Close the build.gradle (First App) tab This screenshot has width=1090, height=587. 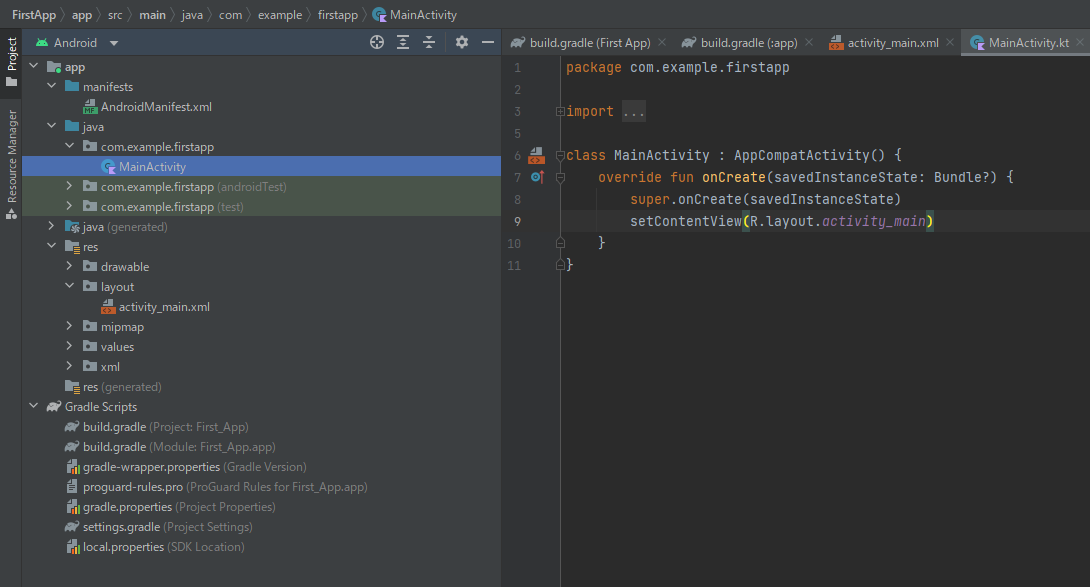(x=662, y=43)
